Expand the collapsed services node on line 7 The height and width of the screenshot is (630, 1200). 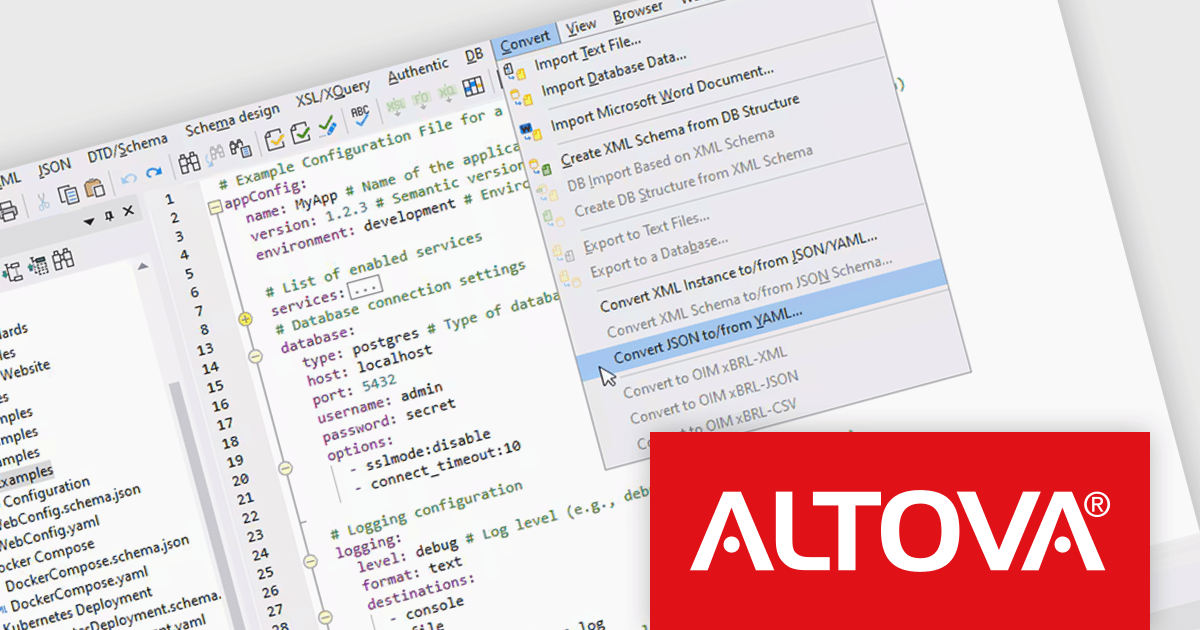click(x=245, y=319)
